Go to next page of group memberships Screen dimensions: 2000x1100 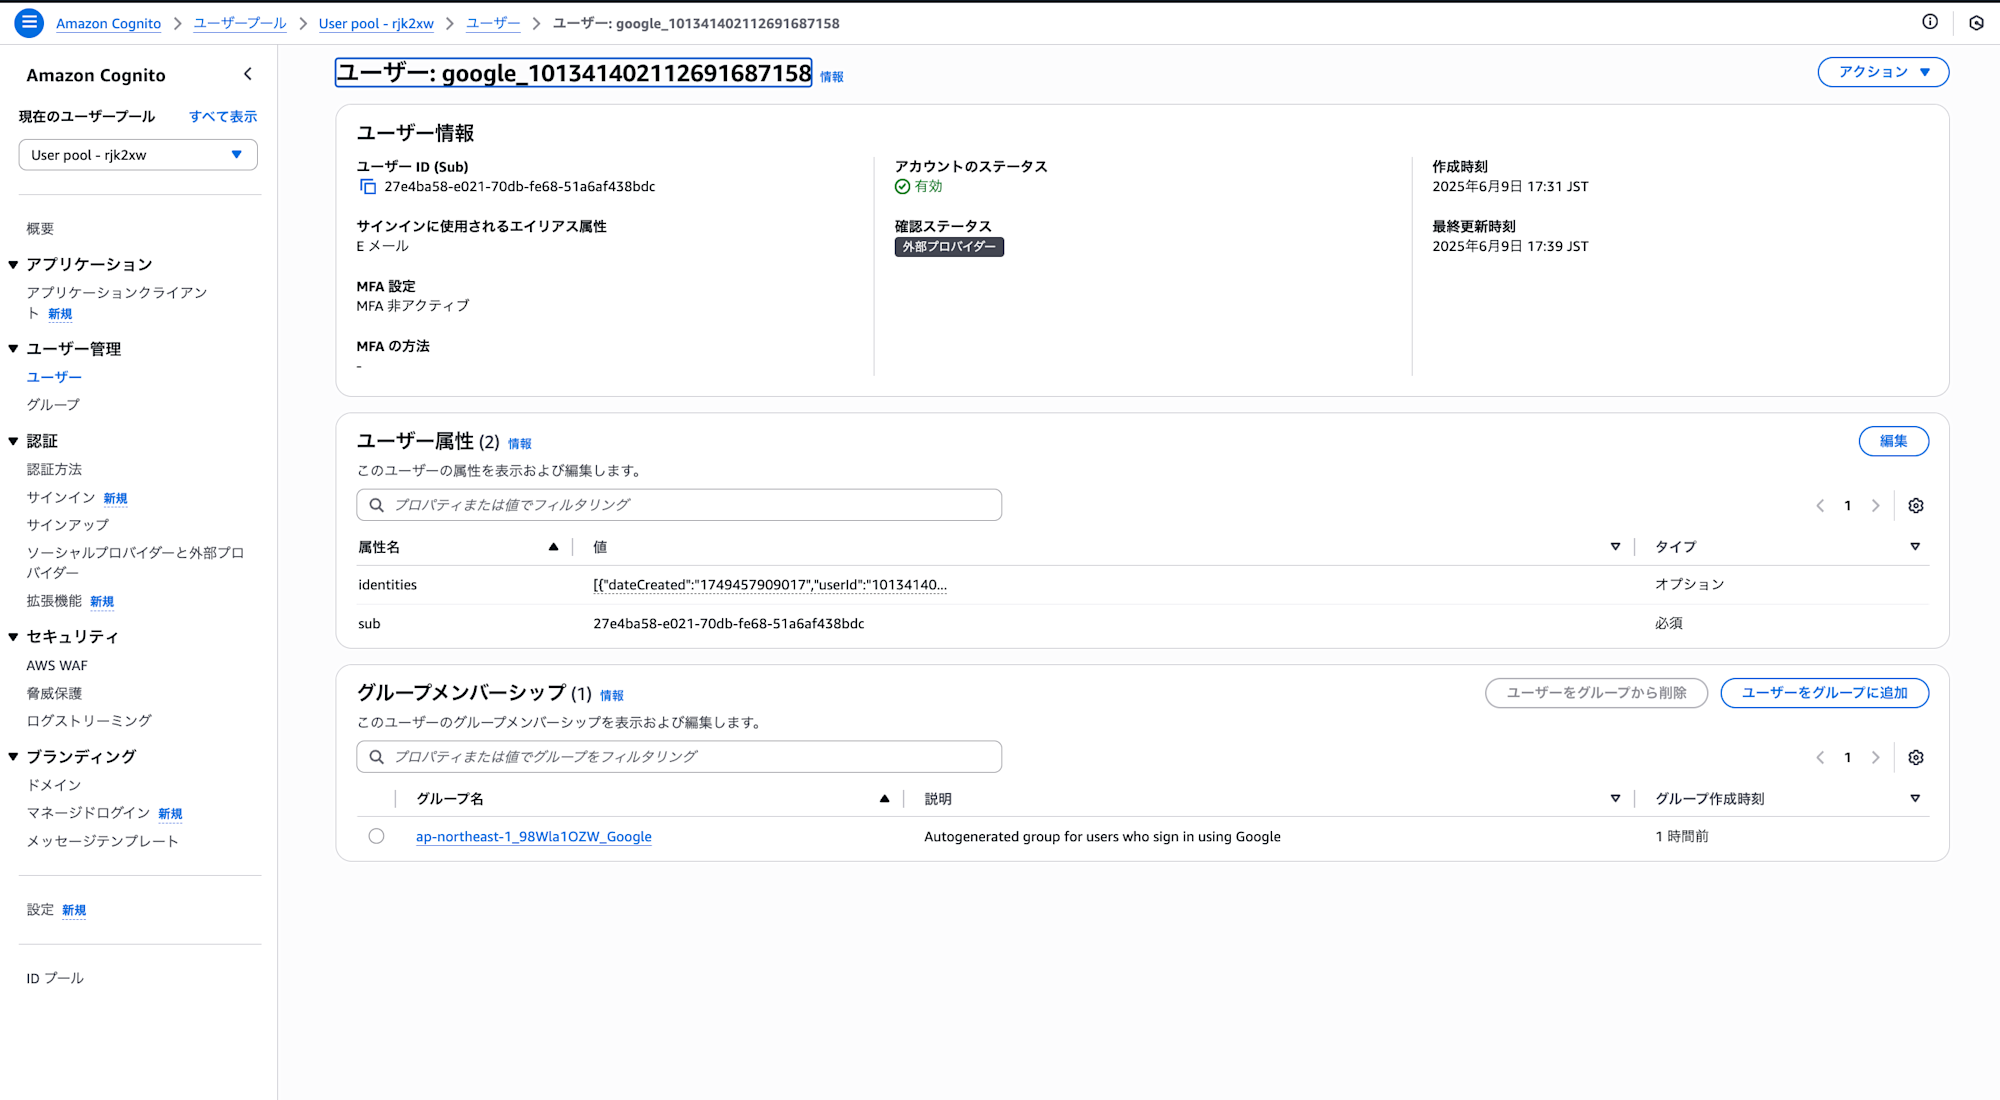coord(1876,758)
